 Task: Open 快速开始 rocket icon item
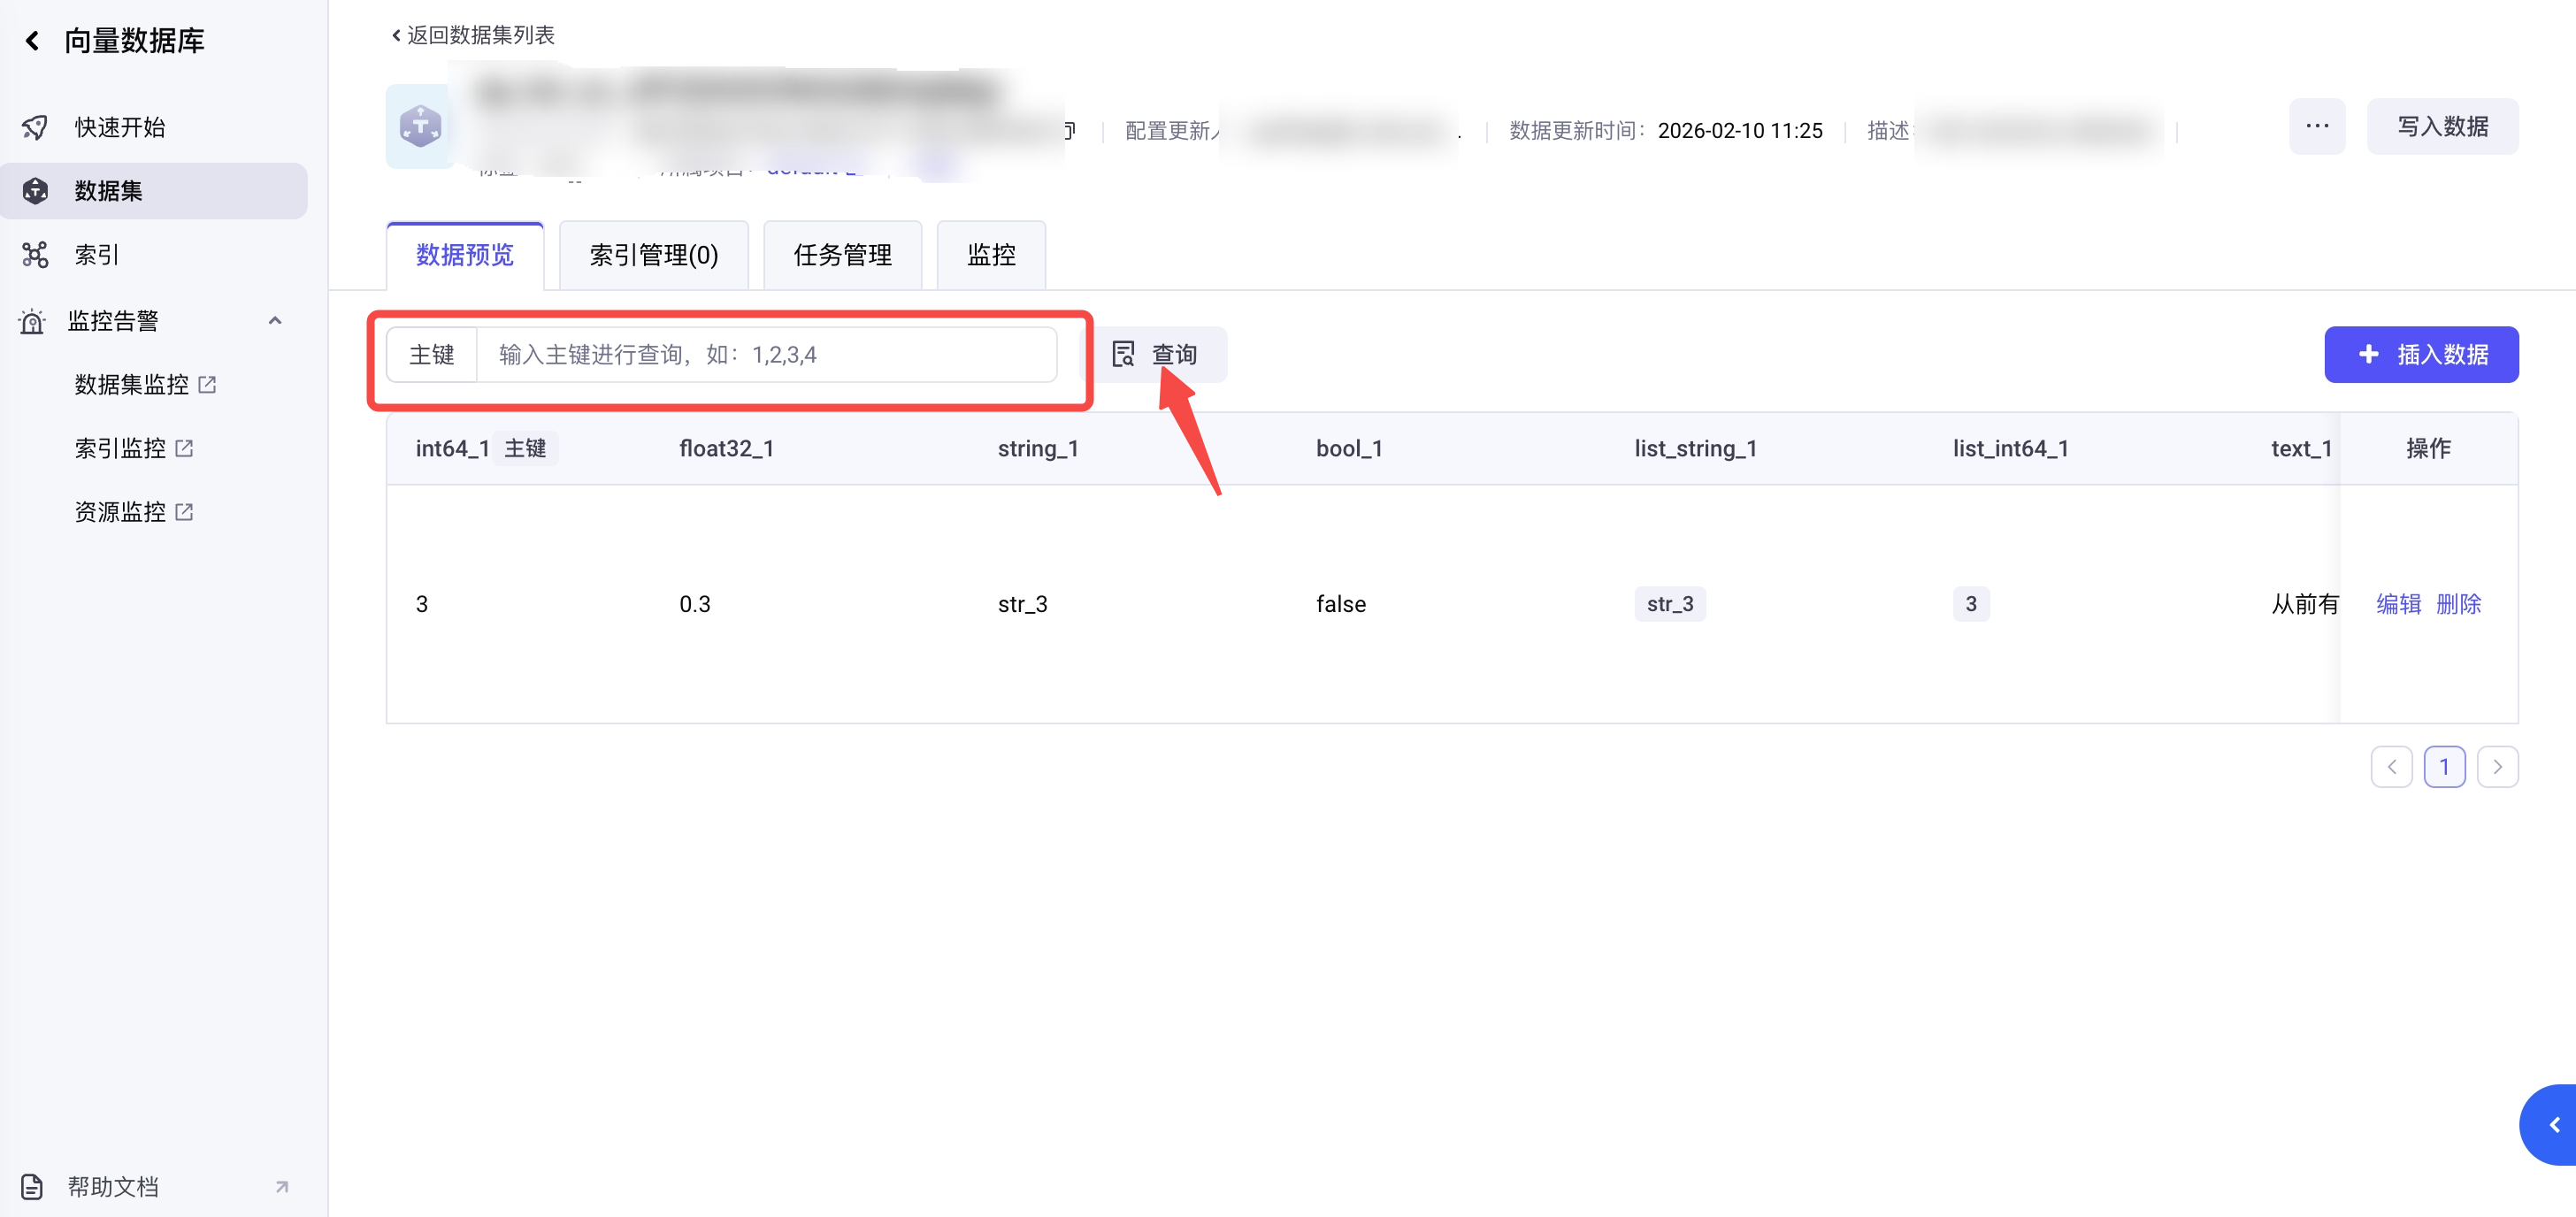[x=35, y=127]
